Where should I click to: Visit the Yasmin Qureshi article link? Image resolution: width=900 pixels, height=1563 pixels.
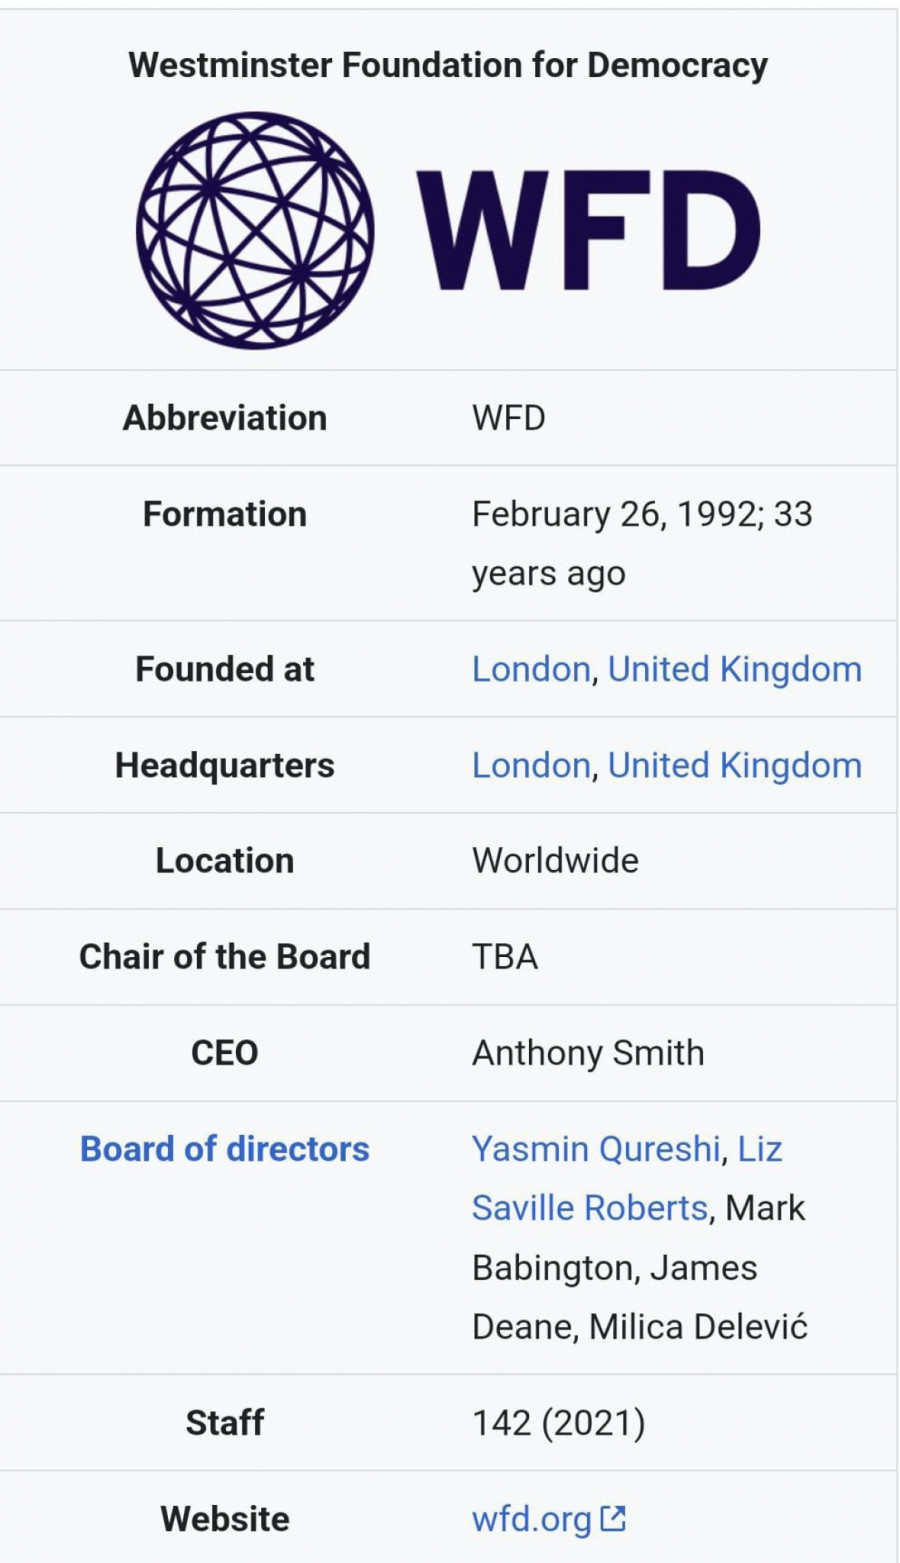point(596,1149)
